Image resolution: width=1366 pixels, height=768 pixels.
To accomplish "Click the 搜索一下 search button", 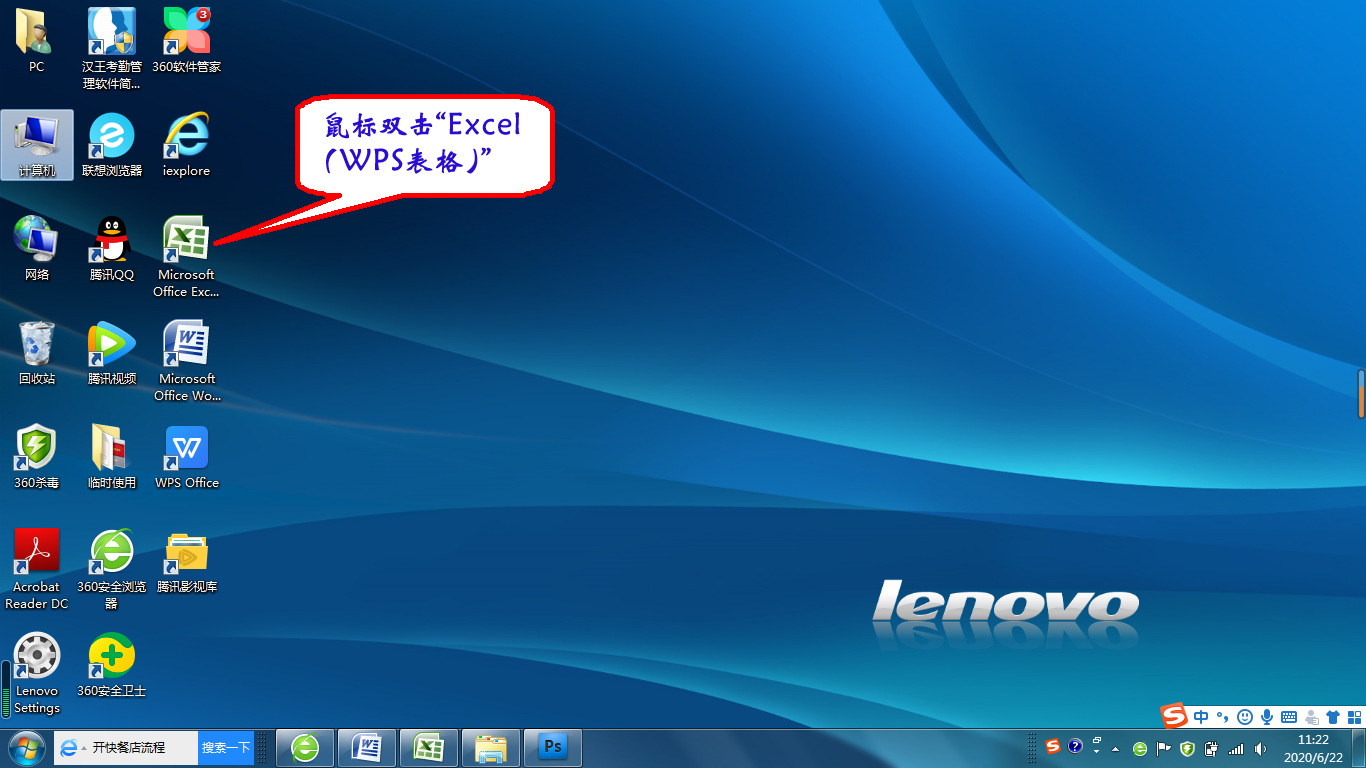I will [225, 747].
